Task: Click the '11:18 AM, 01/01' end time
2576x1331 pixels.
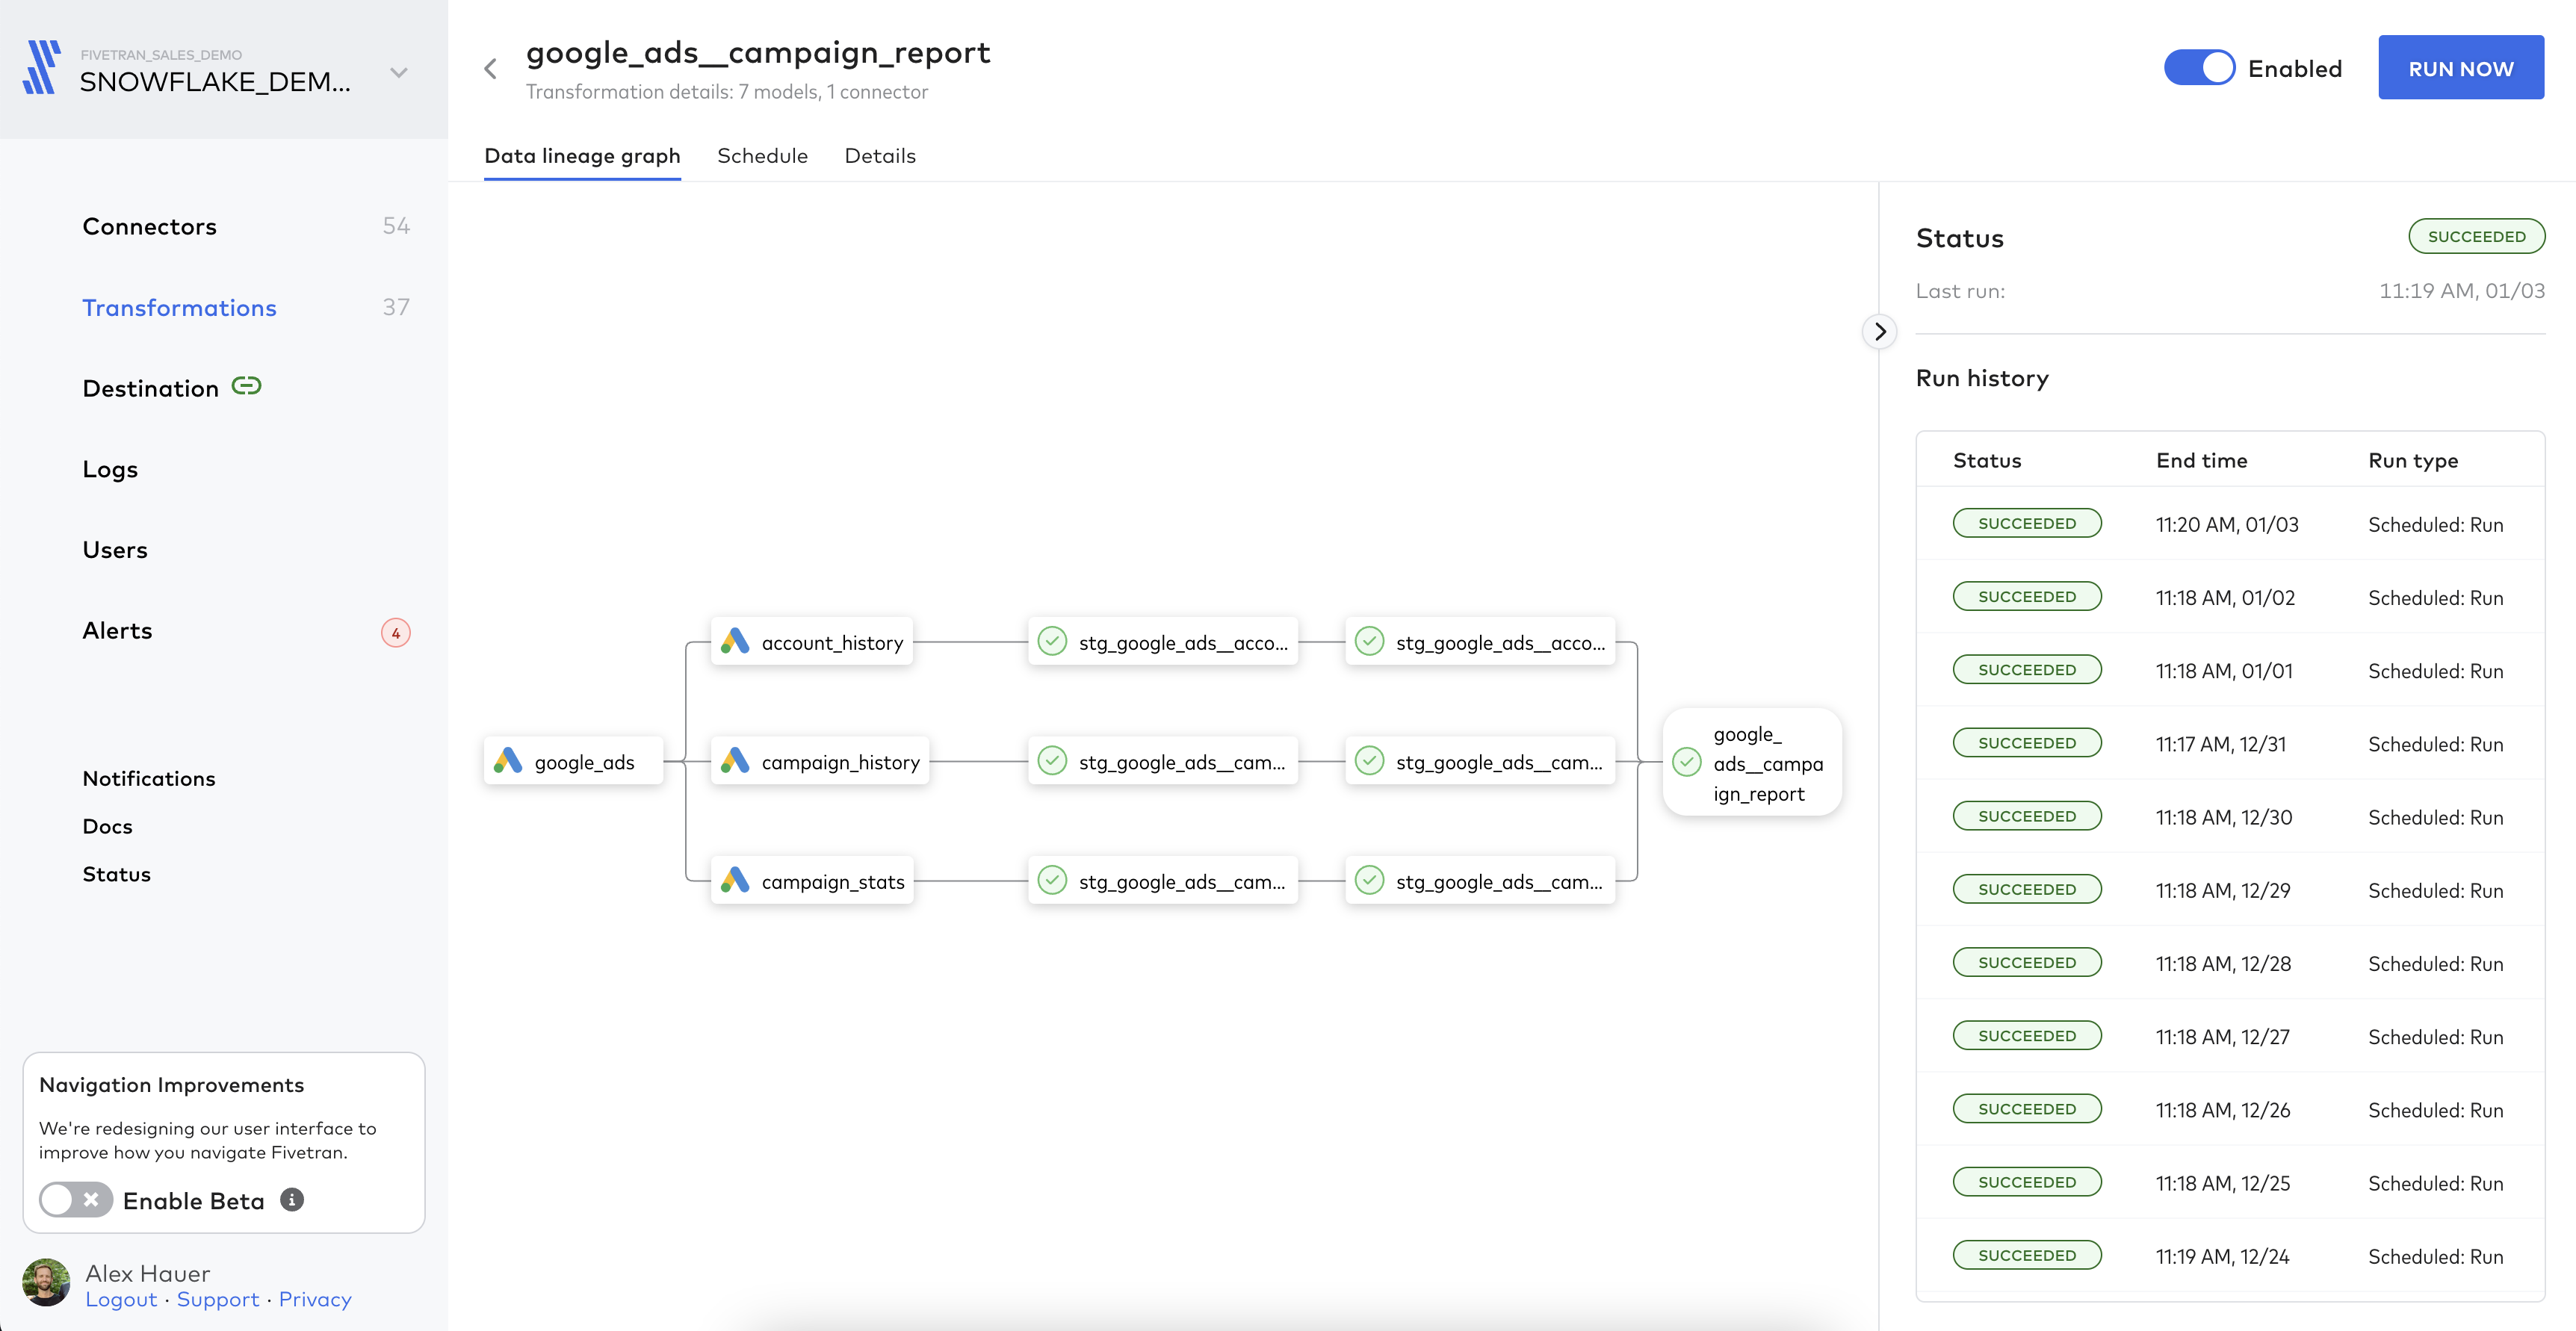Action: 2224,671
